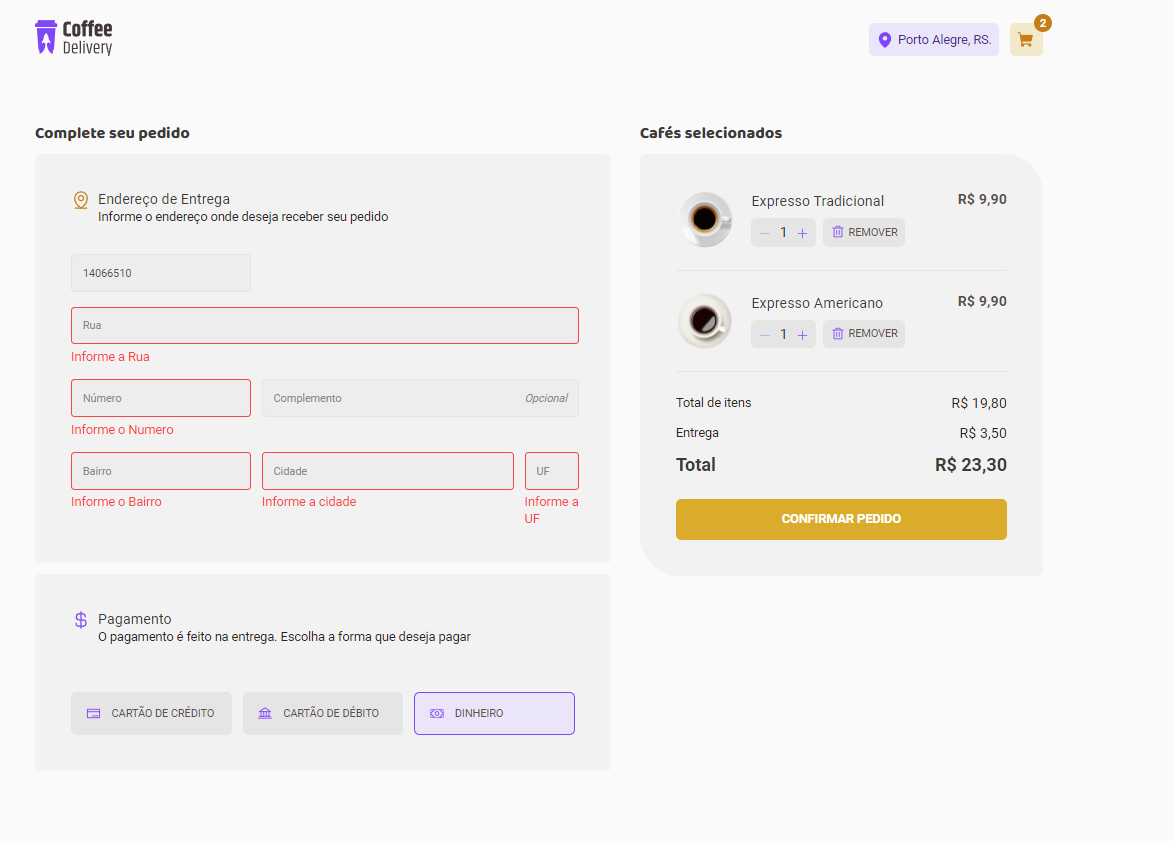Viewport: 1174px width, 841px height.
Task: Click the map pin icon beside Endereço de Entrega
Action: (80, 199)
